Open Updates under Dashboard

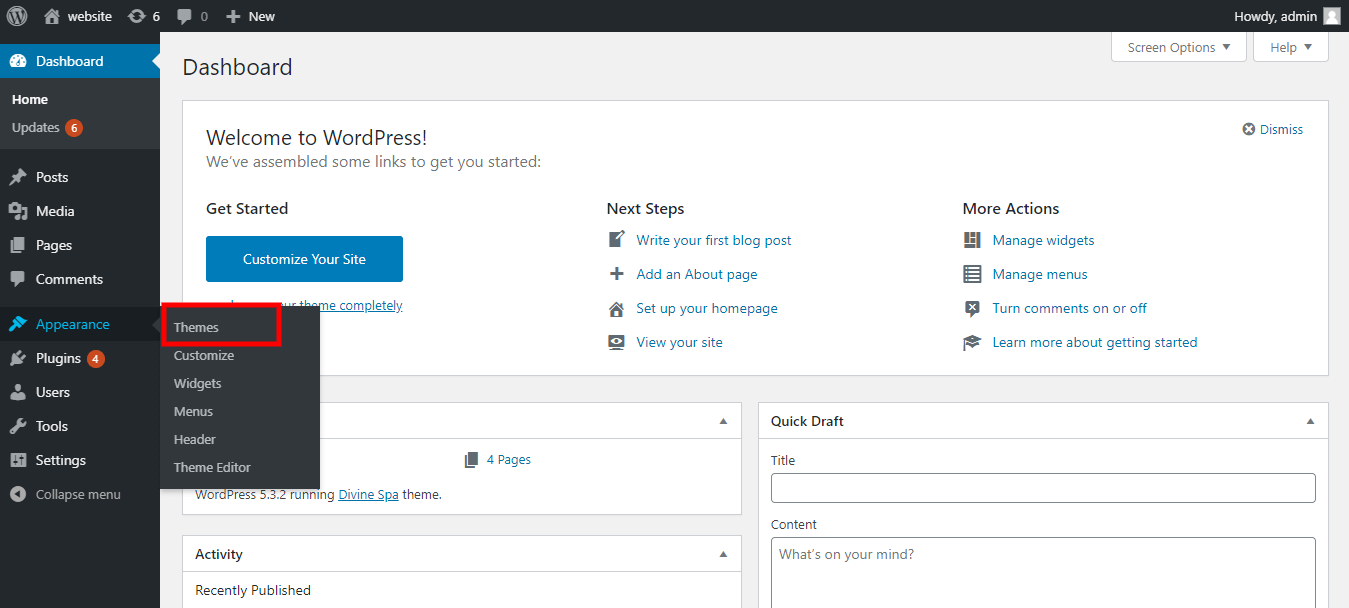pos(36,127)
